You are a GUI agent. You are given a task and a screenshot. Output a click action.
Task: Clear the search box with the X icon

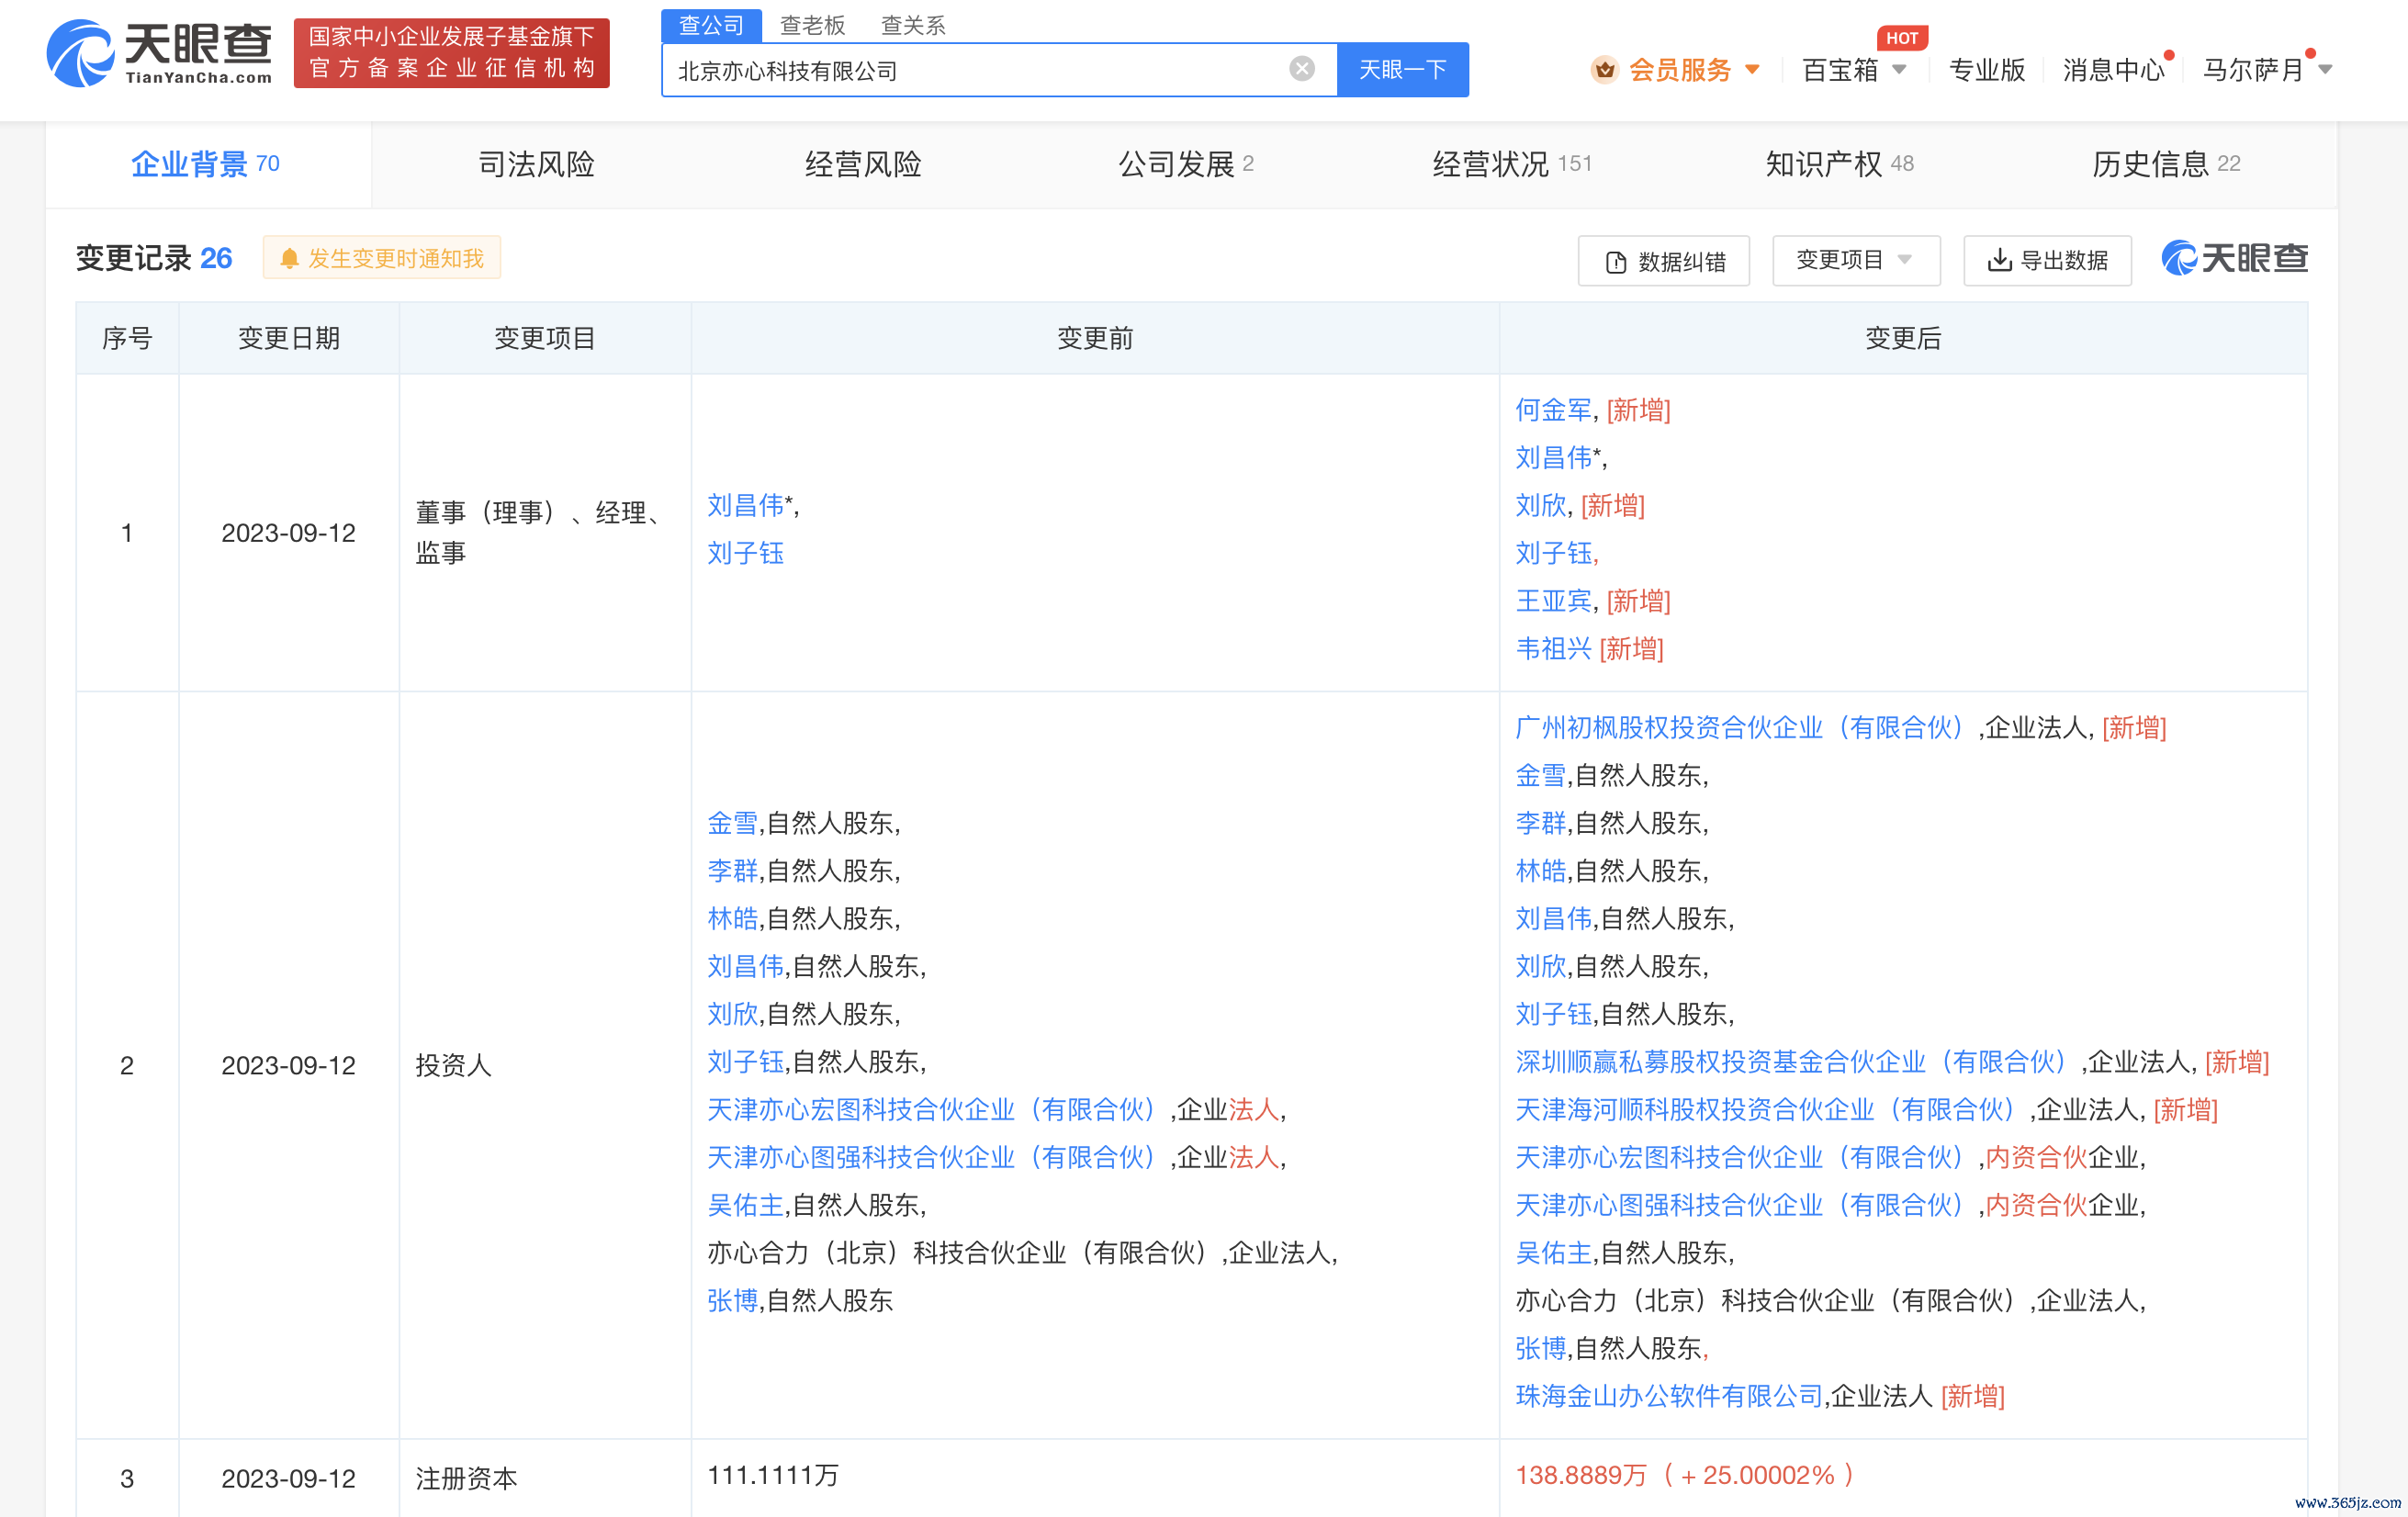click(1301, 69)
